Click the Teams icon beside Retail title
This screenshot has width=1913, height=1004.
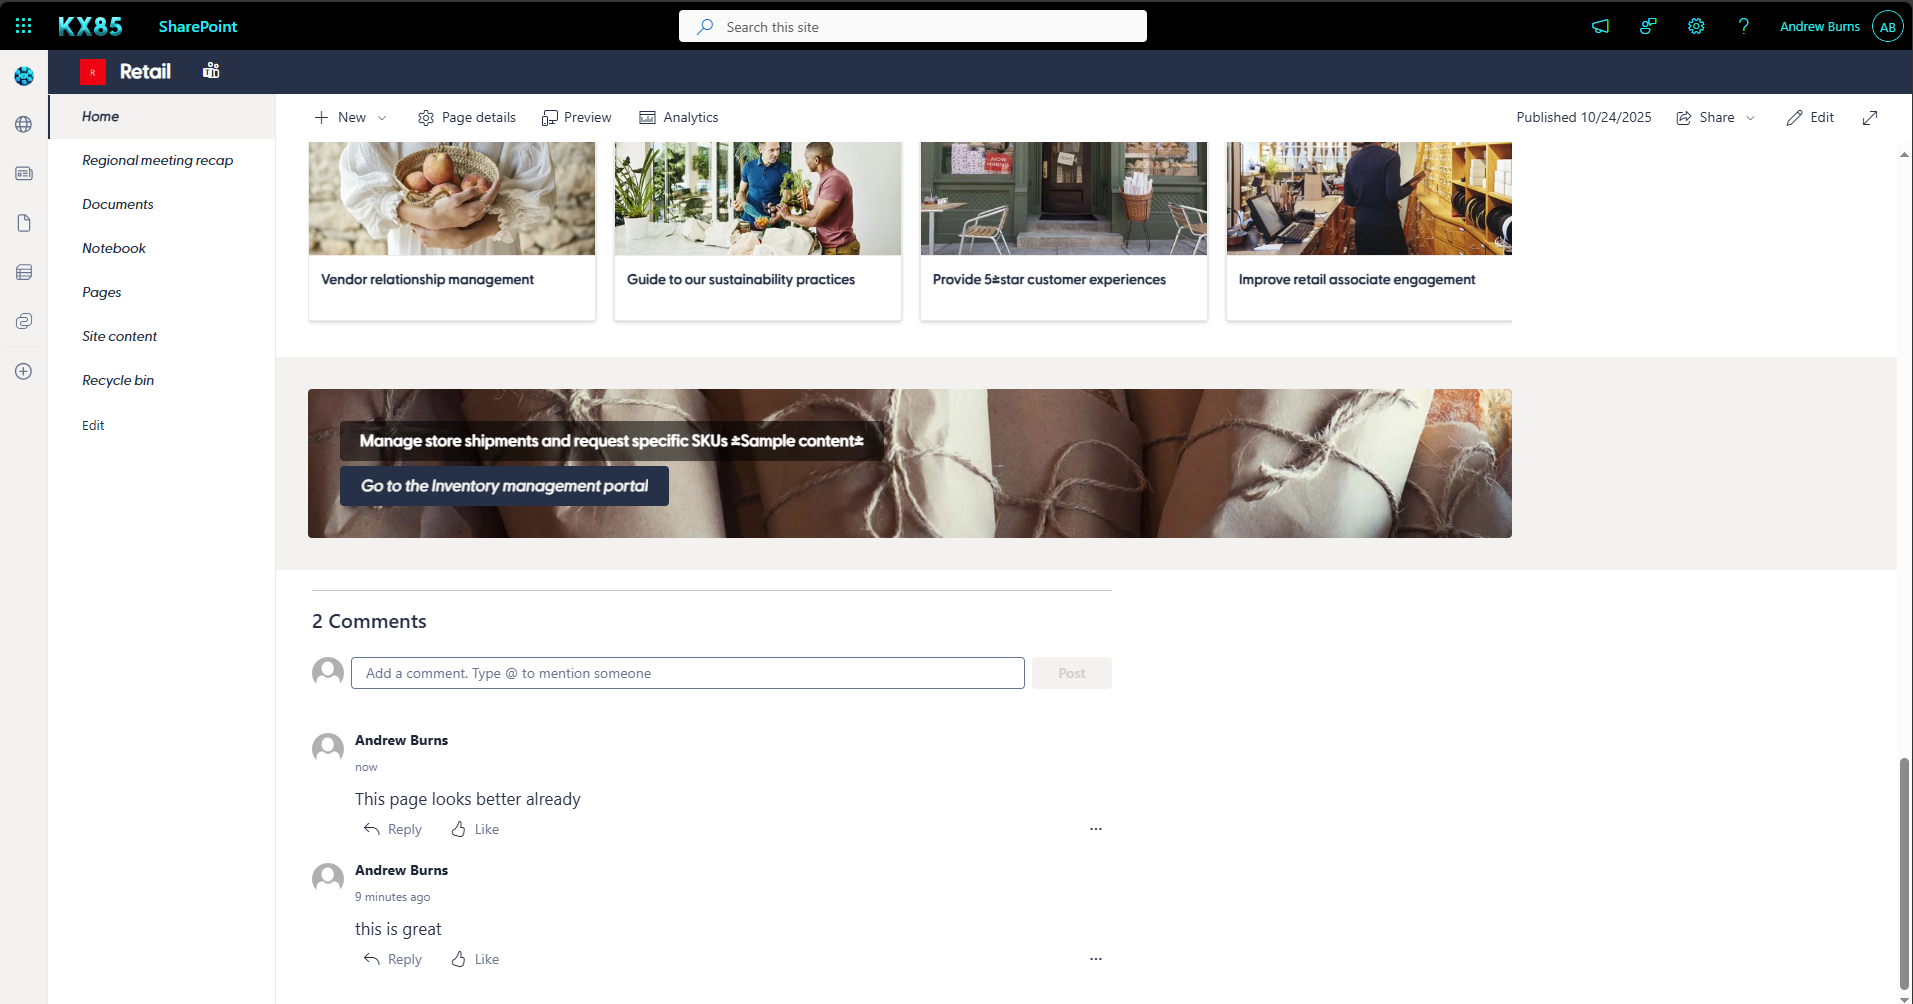coord(211,71)
